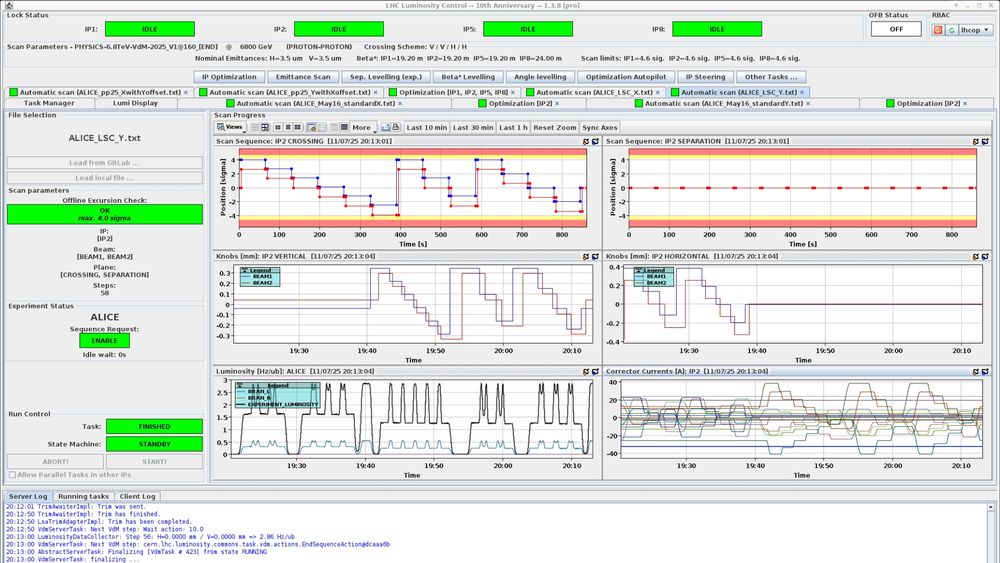Screen dimensions: 1000x563
Task: Click the left header icon of Corrector Currents chart
Action: (x=976, y=371)
